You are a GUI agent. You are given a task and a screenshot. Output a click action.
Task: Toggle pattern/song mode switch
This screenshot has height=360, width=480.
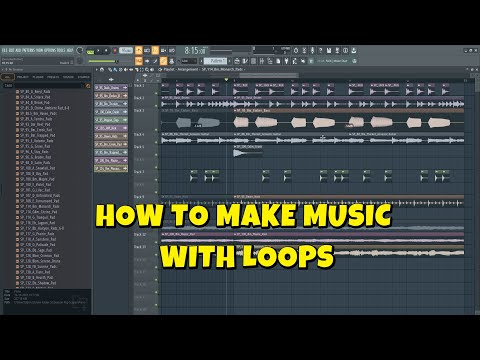(x=90, y=51)
